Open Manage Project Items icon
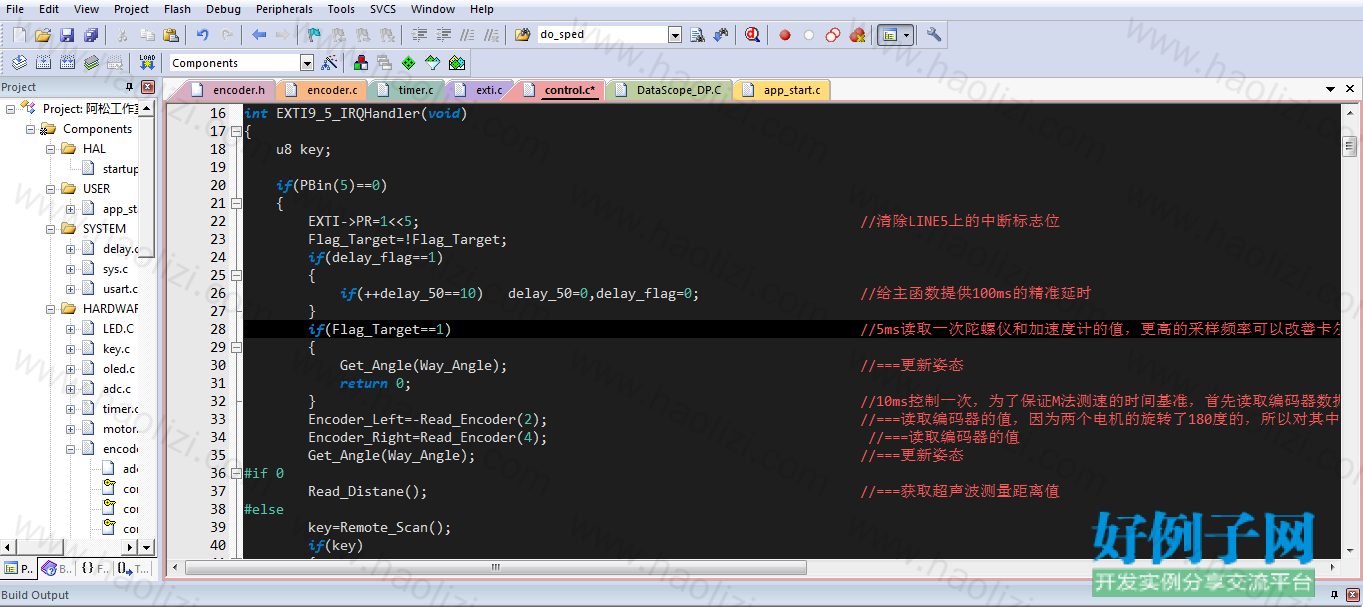Screen dimensions: 1363x607 coord(361,63)
